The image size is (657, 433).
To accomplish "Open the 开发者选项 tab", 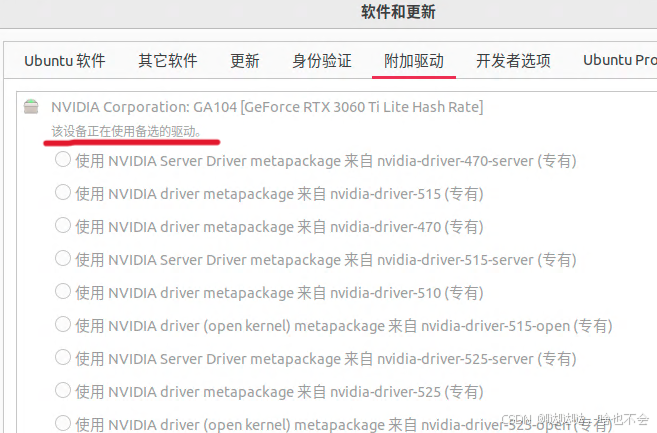I will pos(513,61).
